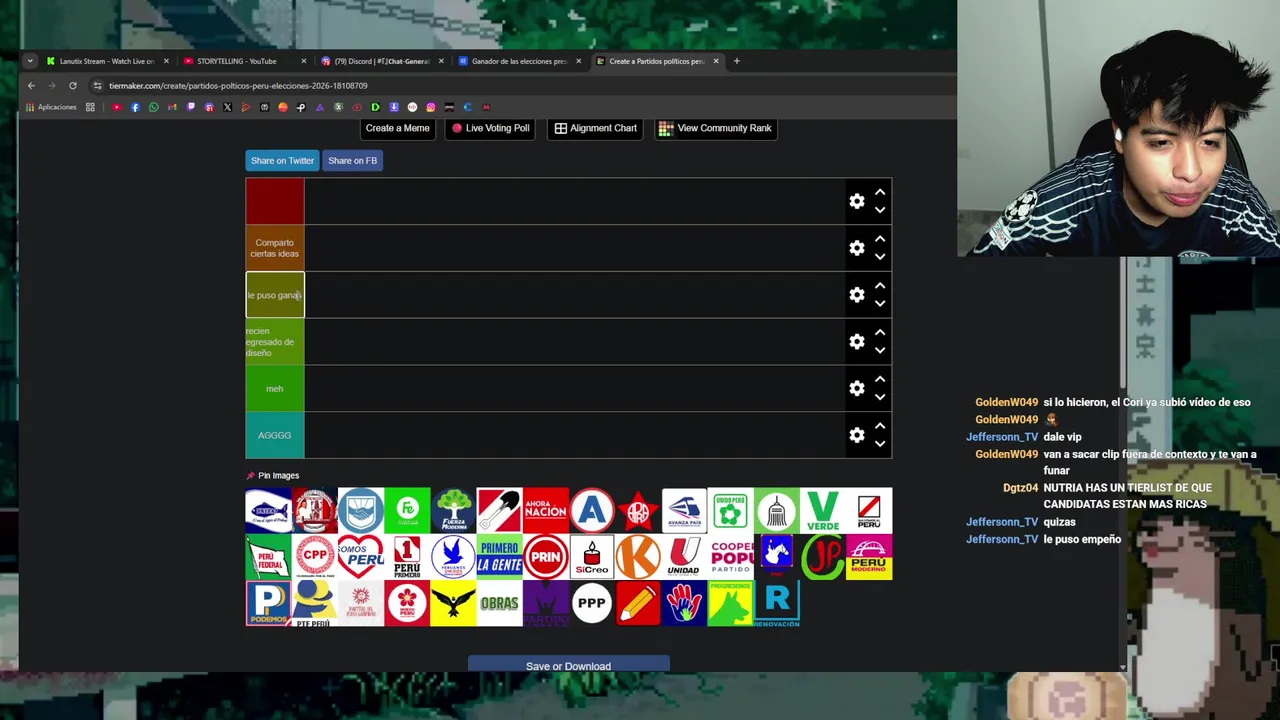1280x720 pixels.
Task: Select the Perú Federal flag logo
Action: [268, 557]
